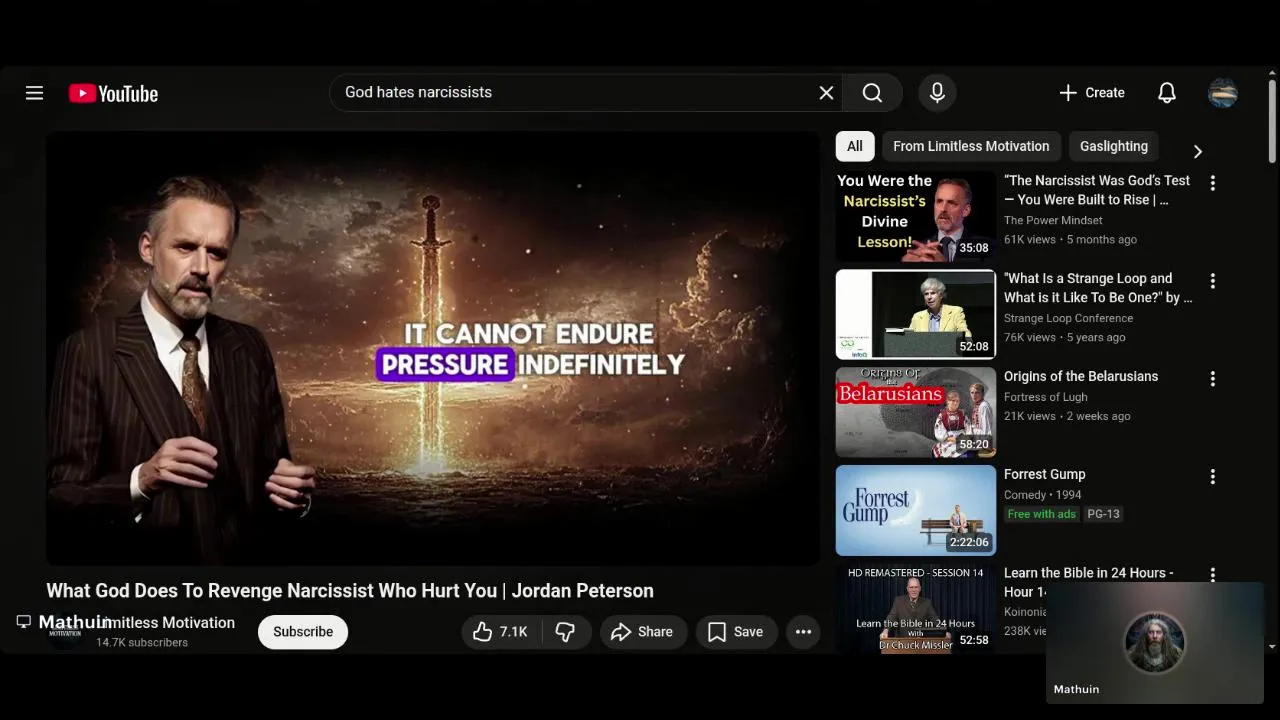Open 'What Is a Strange Loop' title
The image size is (1280, 720).
(x=1097, y=288)
